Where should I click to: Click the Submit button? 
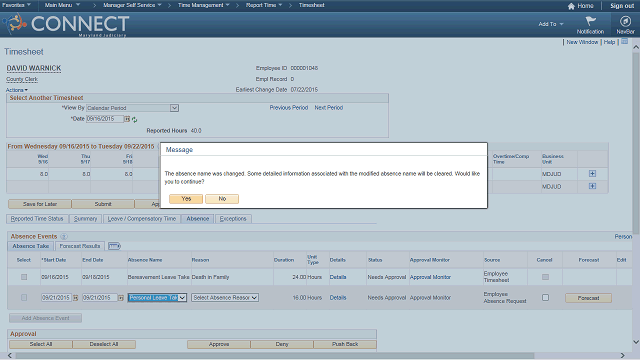click(x=103, y=204)
